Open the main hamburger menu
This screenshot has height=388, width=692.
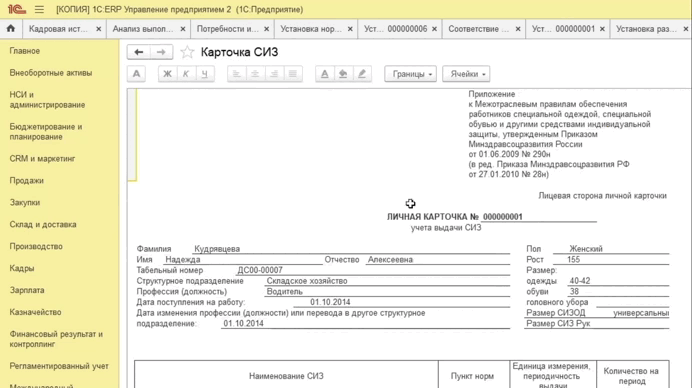(x=39, y=9)
